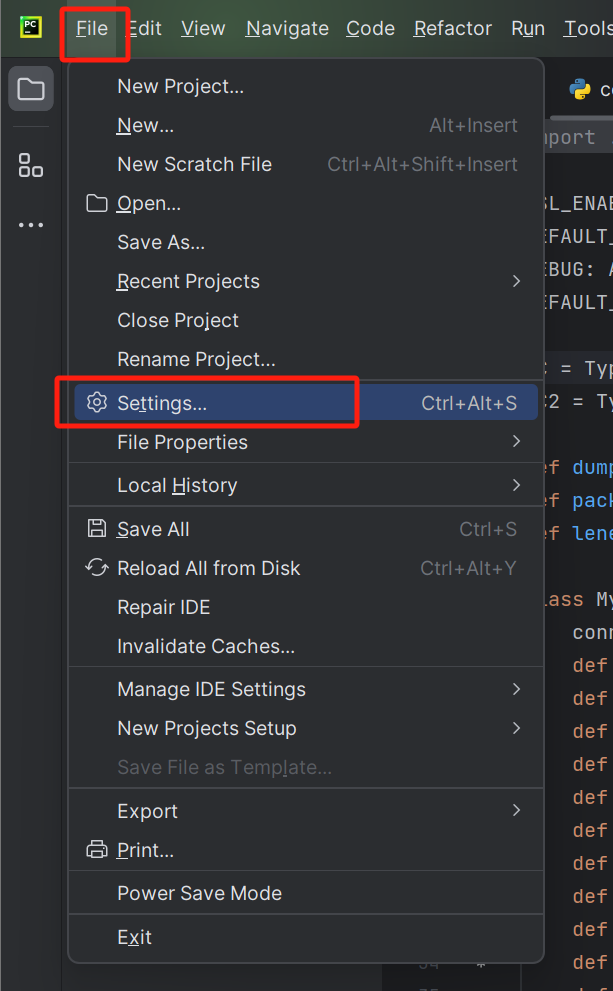This screenshot has width=613, height=991.
Task: Click Exit to quit PyCharm
Action: pyautogui.click(x=134, y=937)
